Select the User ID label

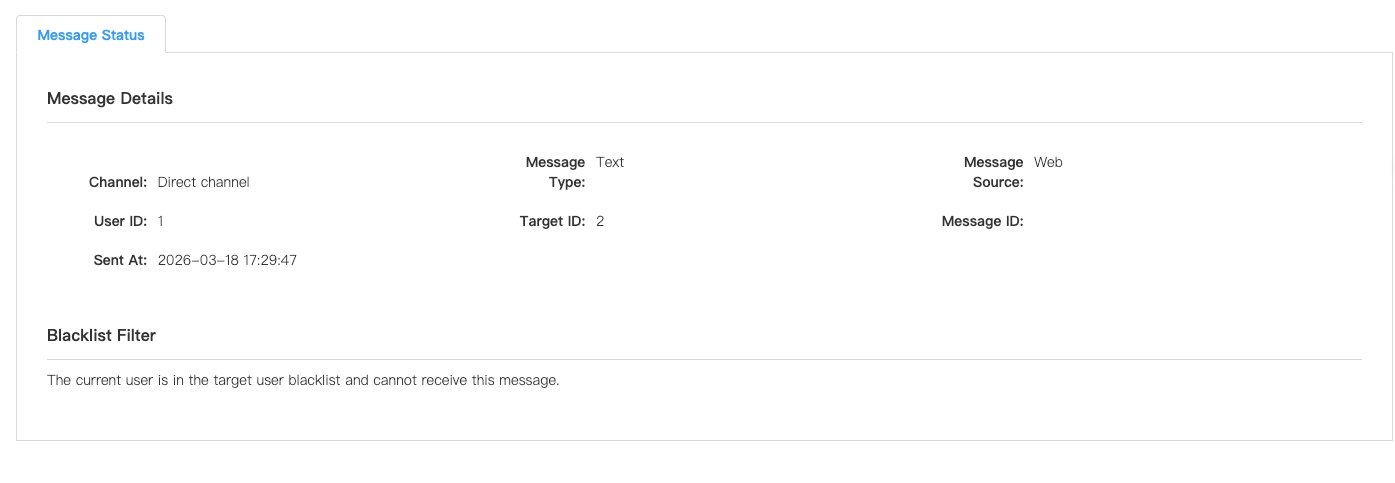tap(120, 221)
